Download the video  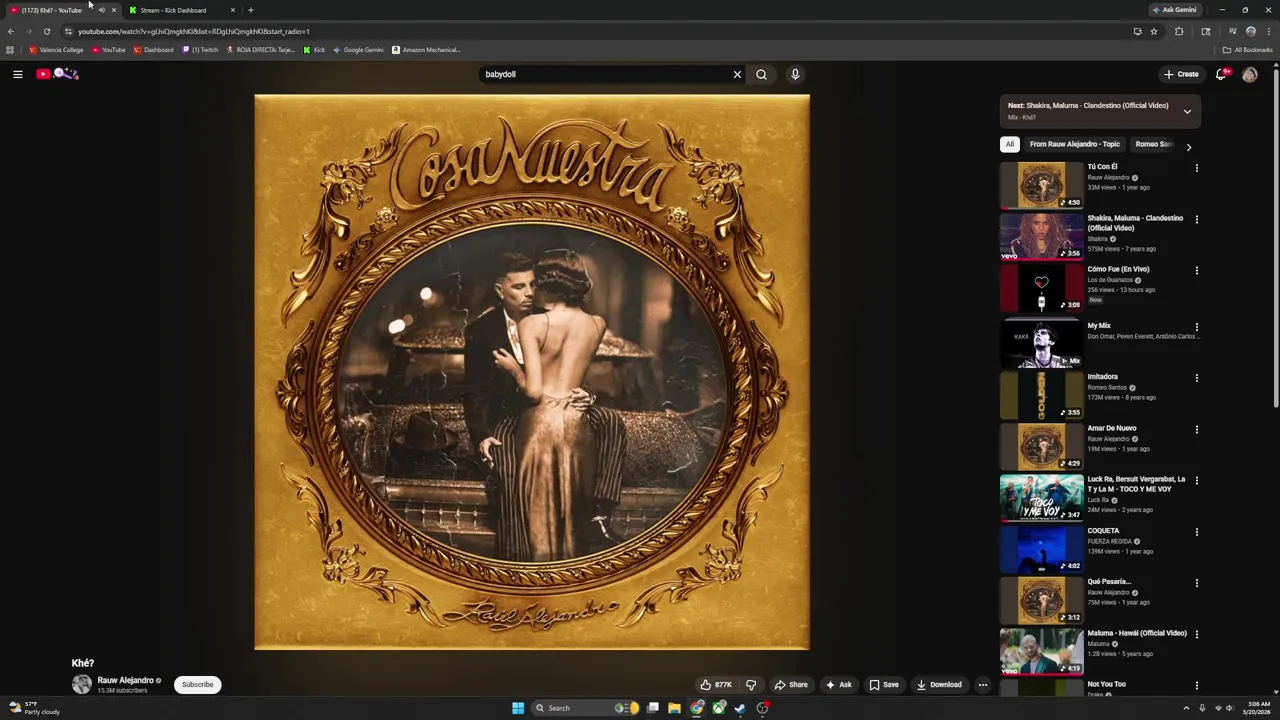pos(939,685)
